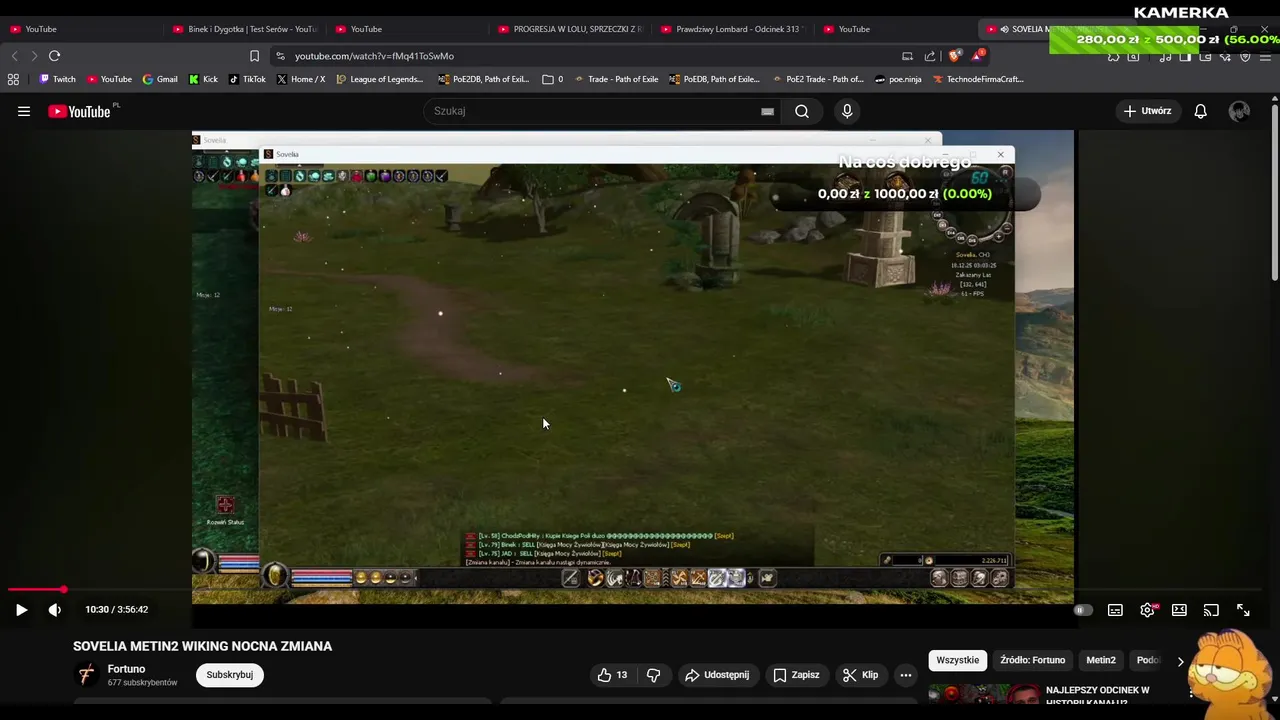Subscribe using the Subskrybuj button
Screen dimensions: 1280x720
click(229, 675)
